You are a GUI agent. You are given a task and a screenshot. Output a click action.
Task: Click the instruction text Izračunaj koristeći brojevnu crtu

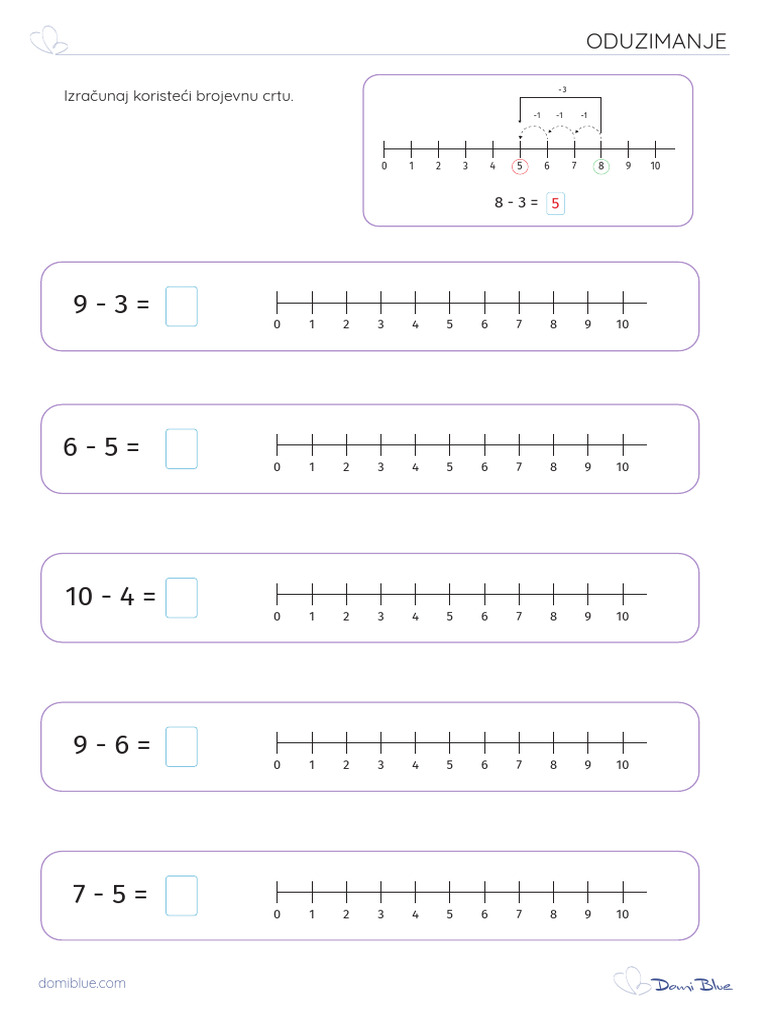[179, 96]
